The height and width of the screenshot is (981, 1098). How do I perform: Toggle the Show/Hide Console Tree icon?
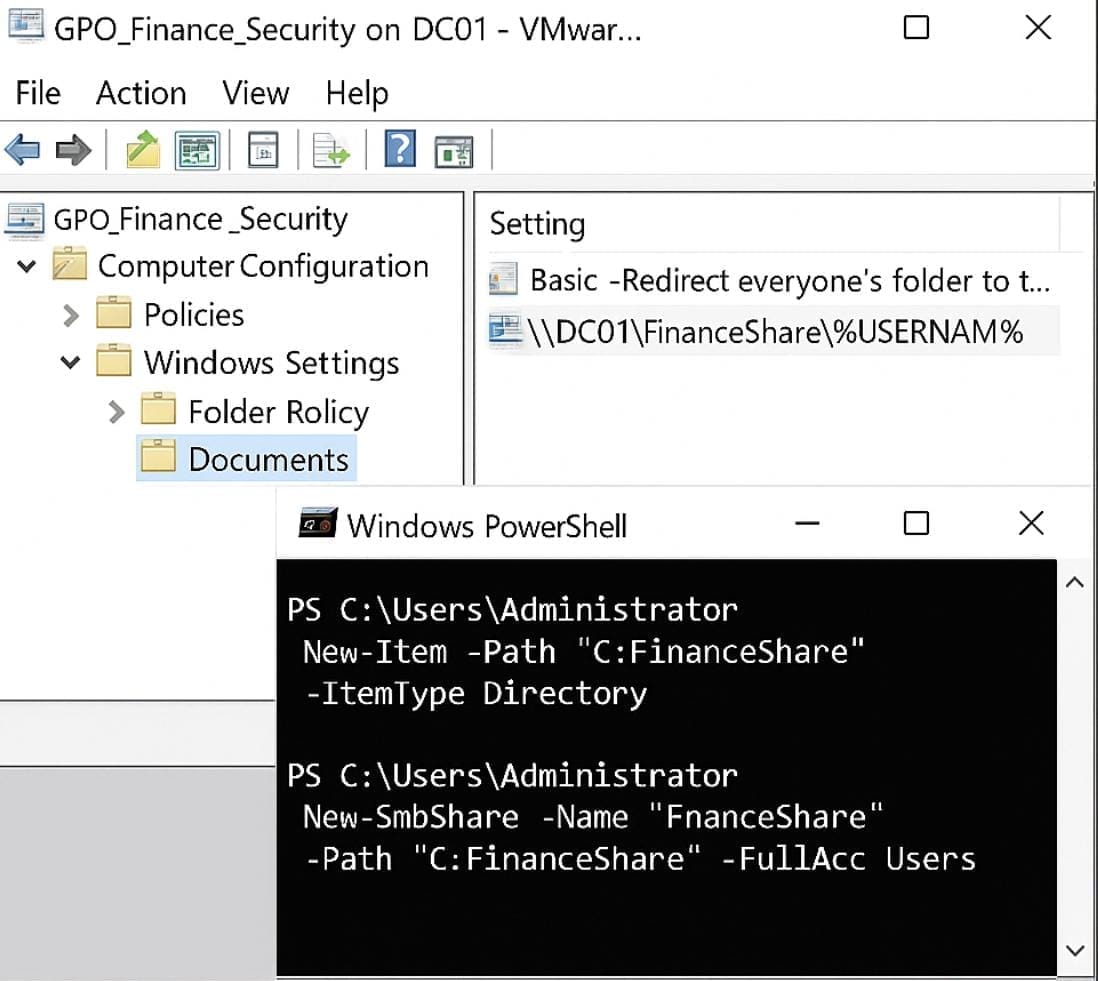point(197,151)
